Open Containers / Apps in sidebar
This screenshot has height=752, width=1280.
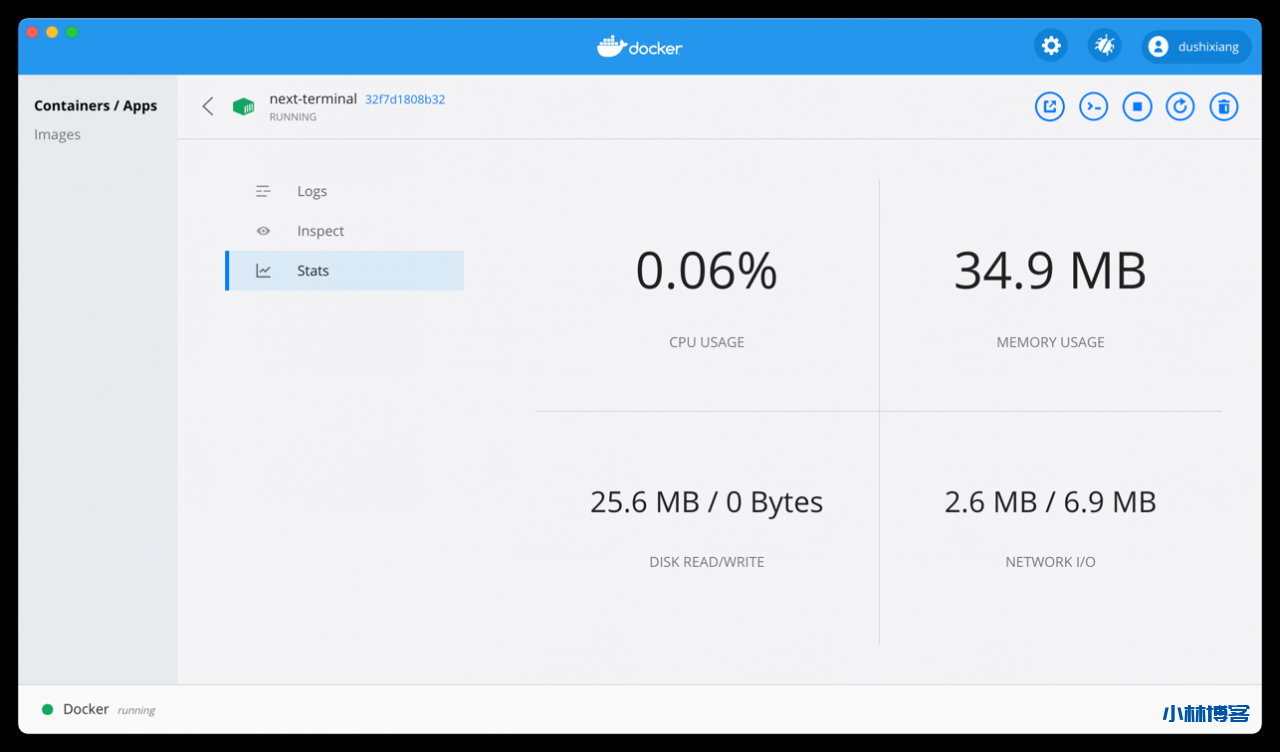pyautogui.click(x=95, y=106)
